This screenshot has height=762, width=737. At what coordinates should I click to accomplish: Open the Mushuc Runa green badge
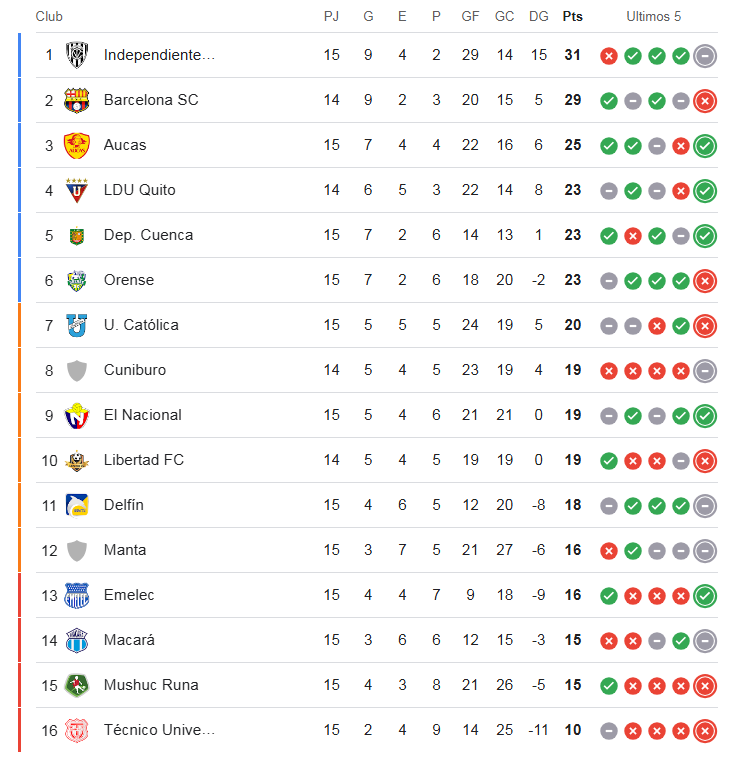(77, 685)
